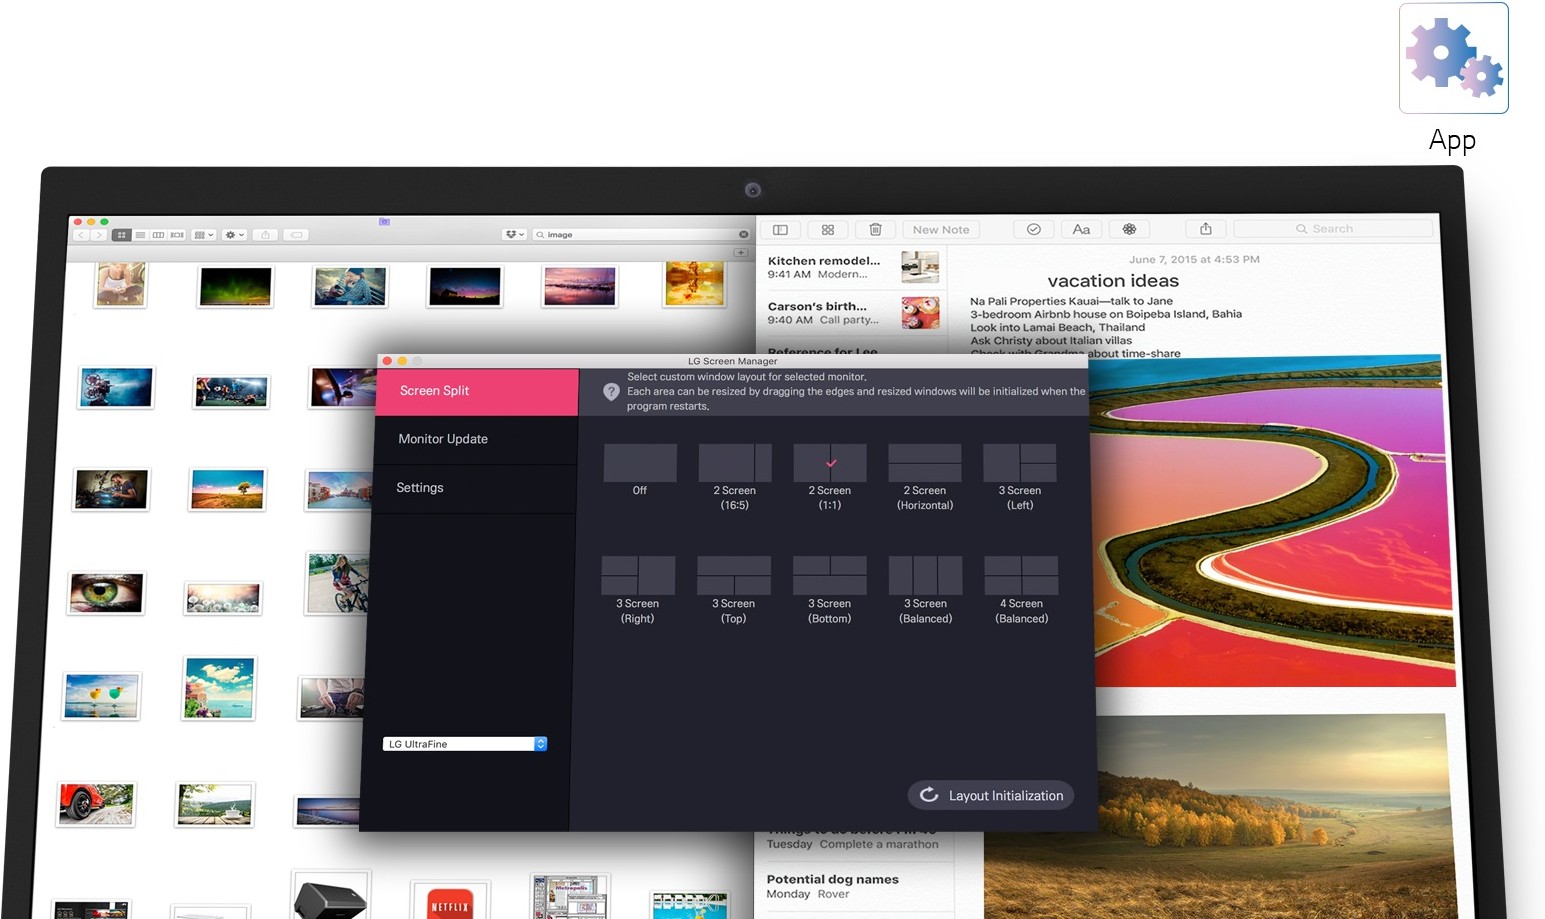Viewport: 1545px width, 919px height.
Task: Click the Notes share icon
Action: pyautogui.click(x=1206, y=229)
